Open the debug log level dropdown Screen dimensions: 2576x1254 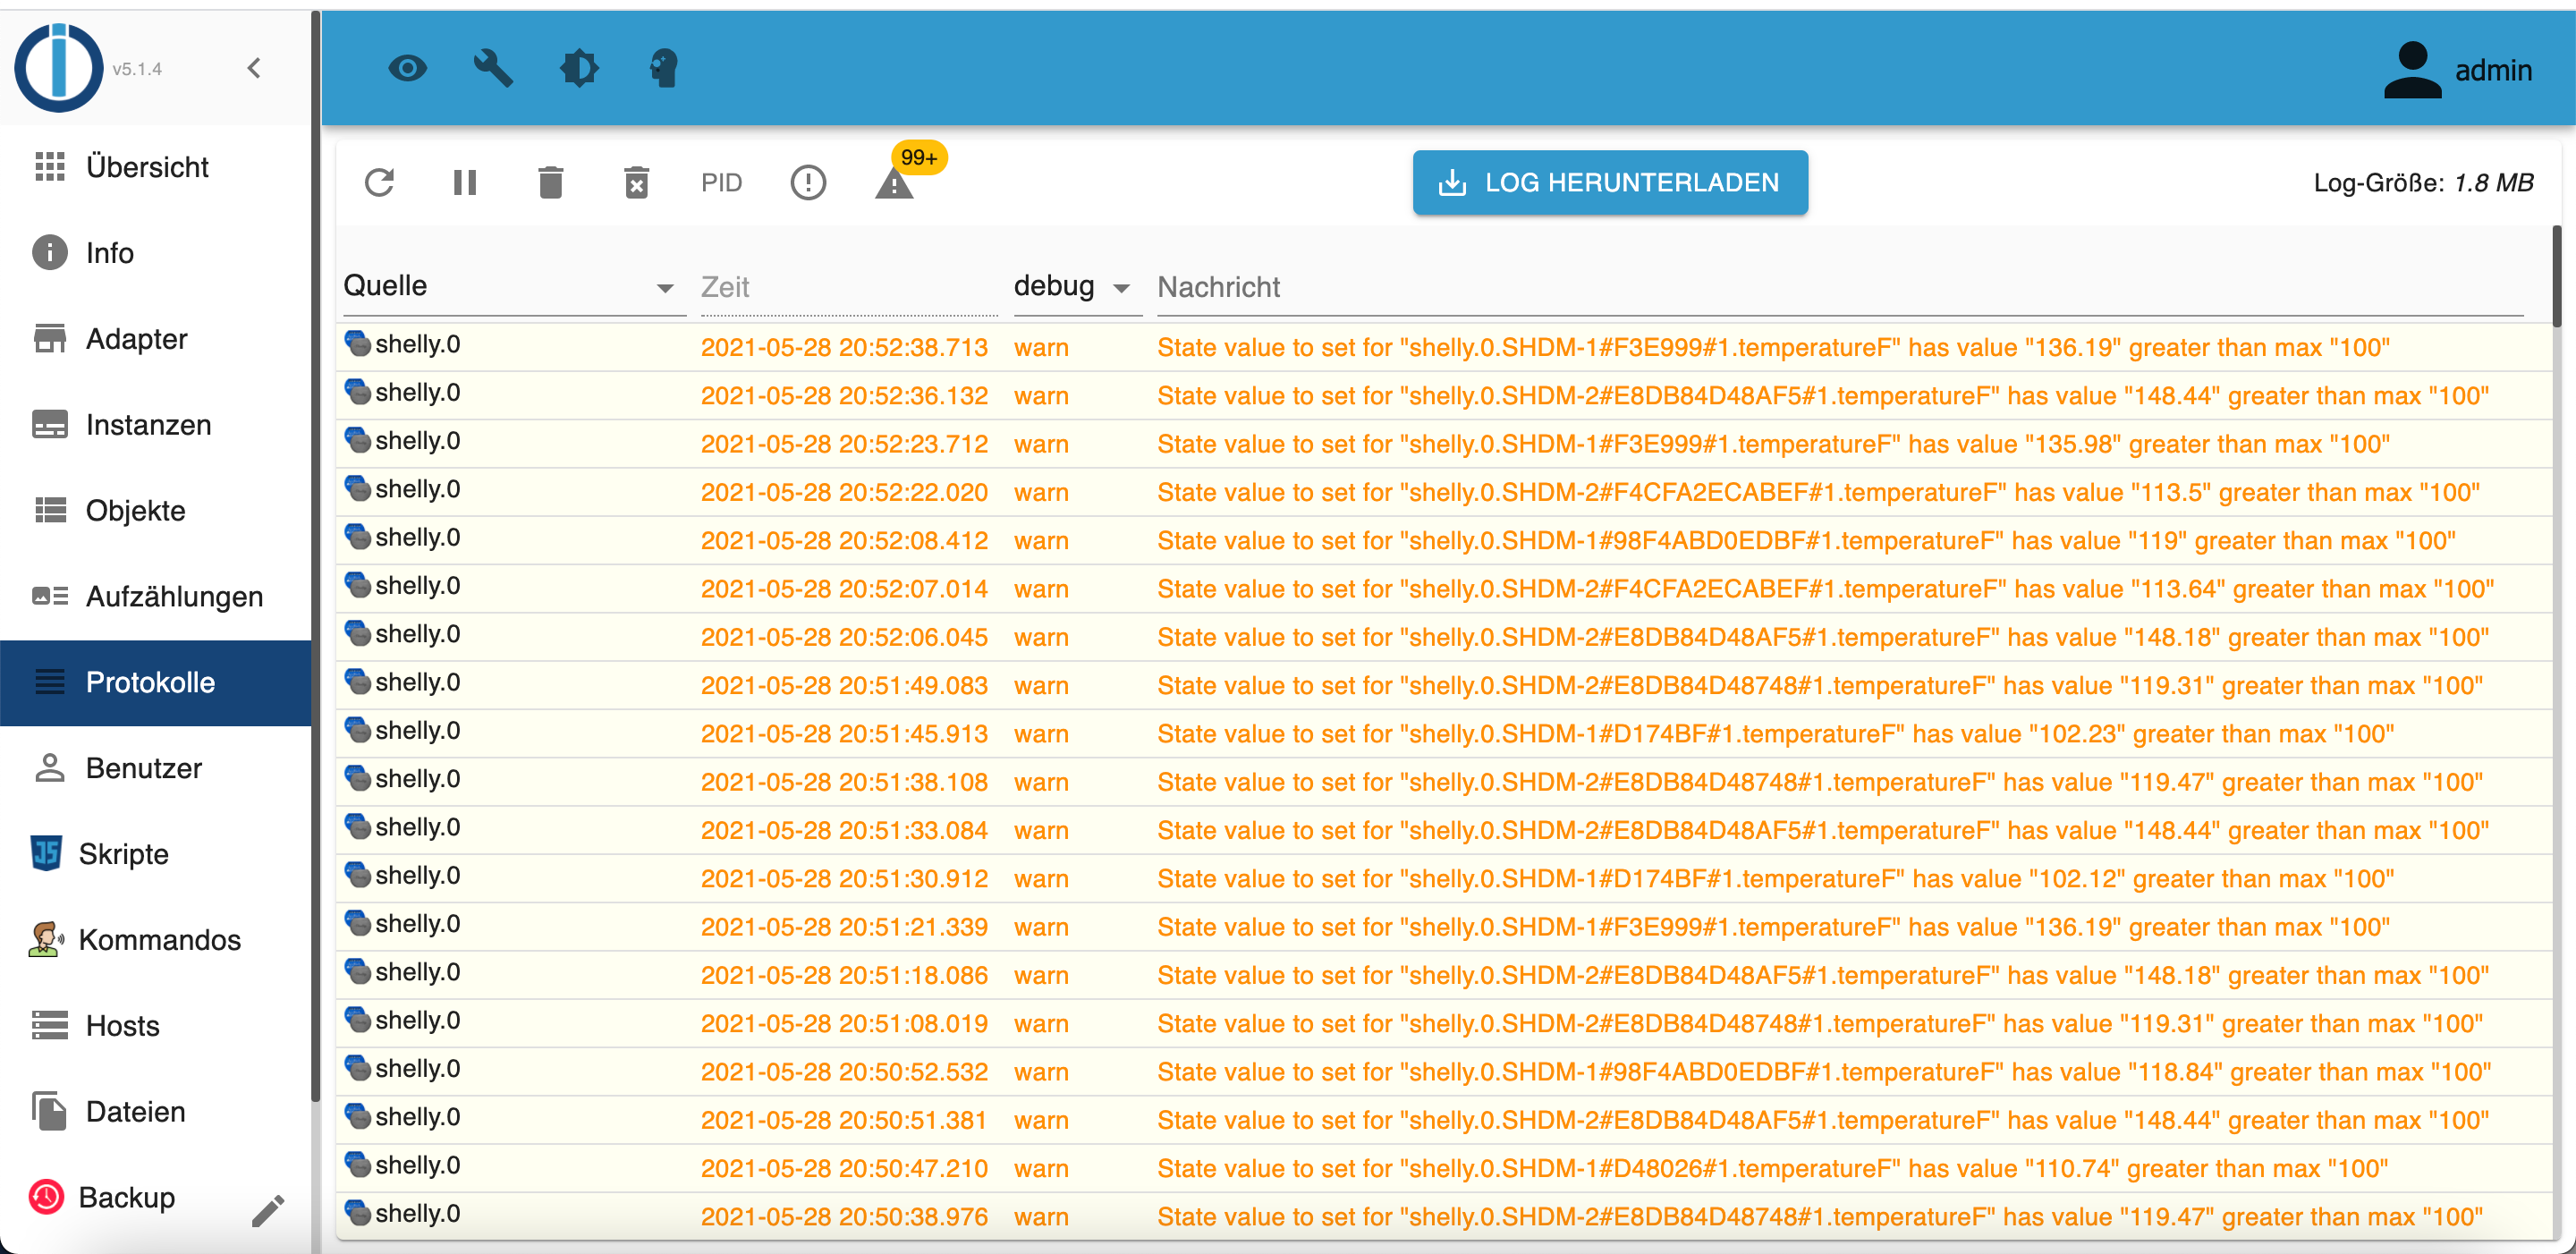click(1073, 287)
